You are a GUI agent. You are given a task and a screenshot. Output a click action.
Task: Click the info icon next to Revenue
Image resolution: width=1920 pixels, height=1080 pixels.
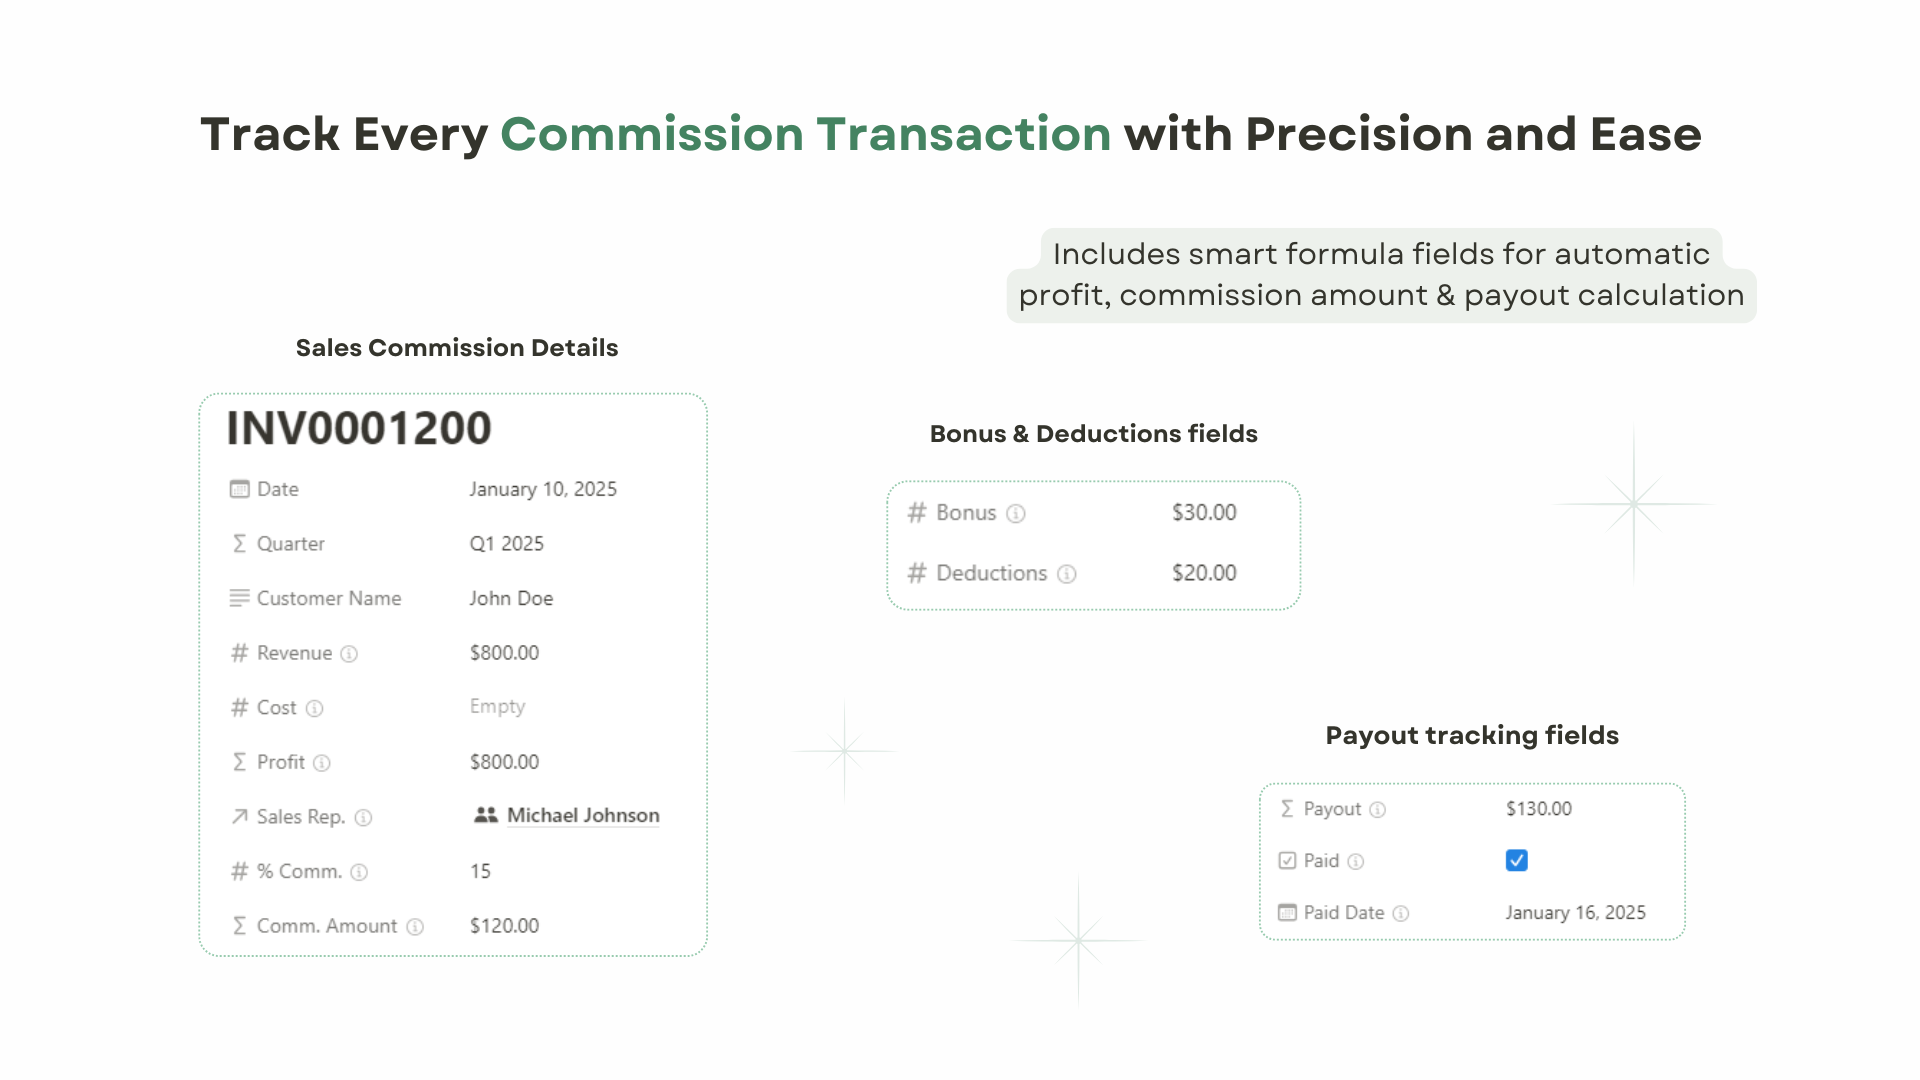349,654
